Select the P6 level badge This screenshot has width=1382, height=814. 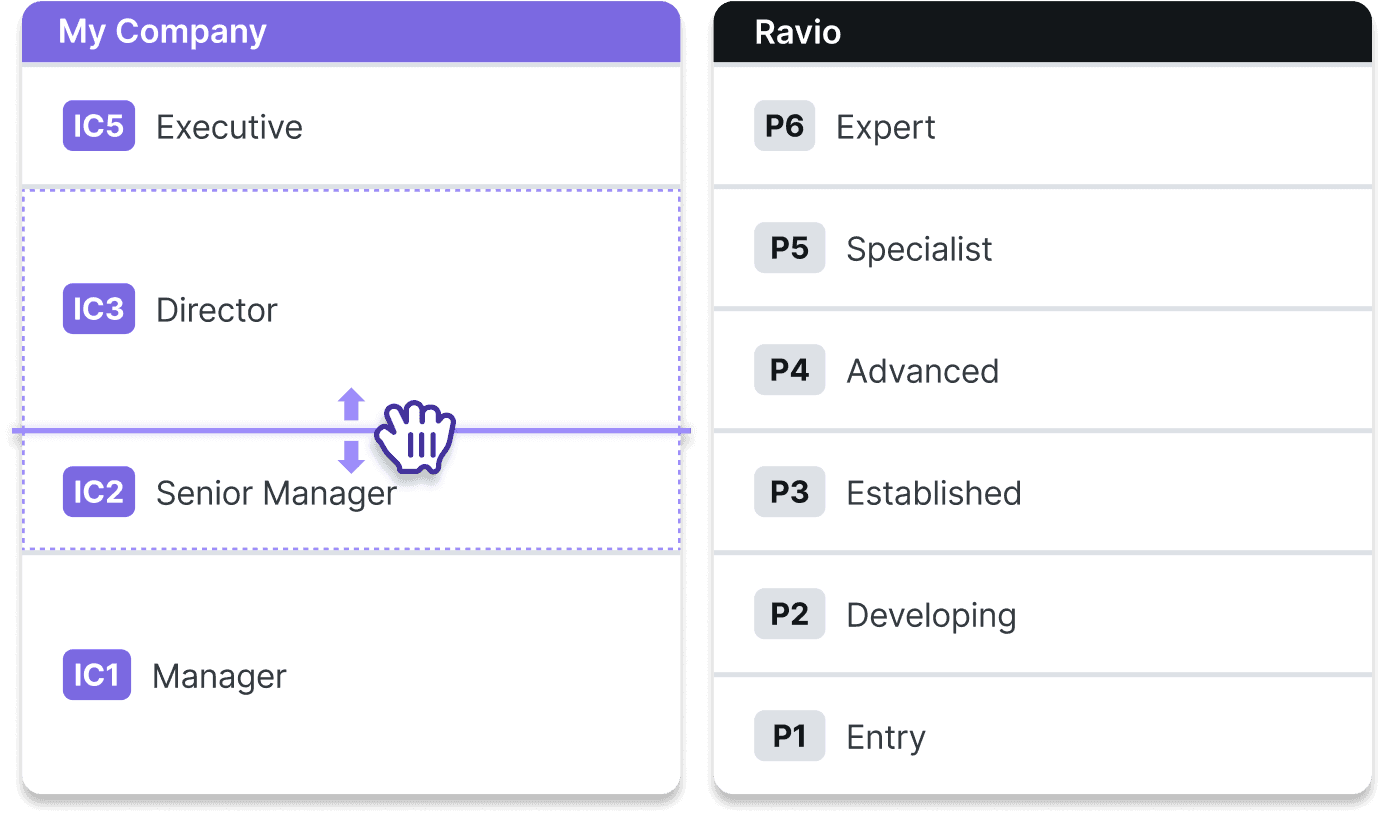(784, 125)
